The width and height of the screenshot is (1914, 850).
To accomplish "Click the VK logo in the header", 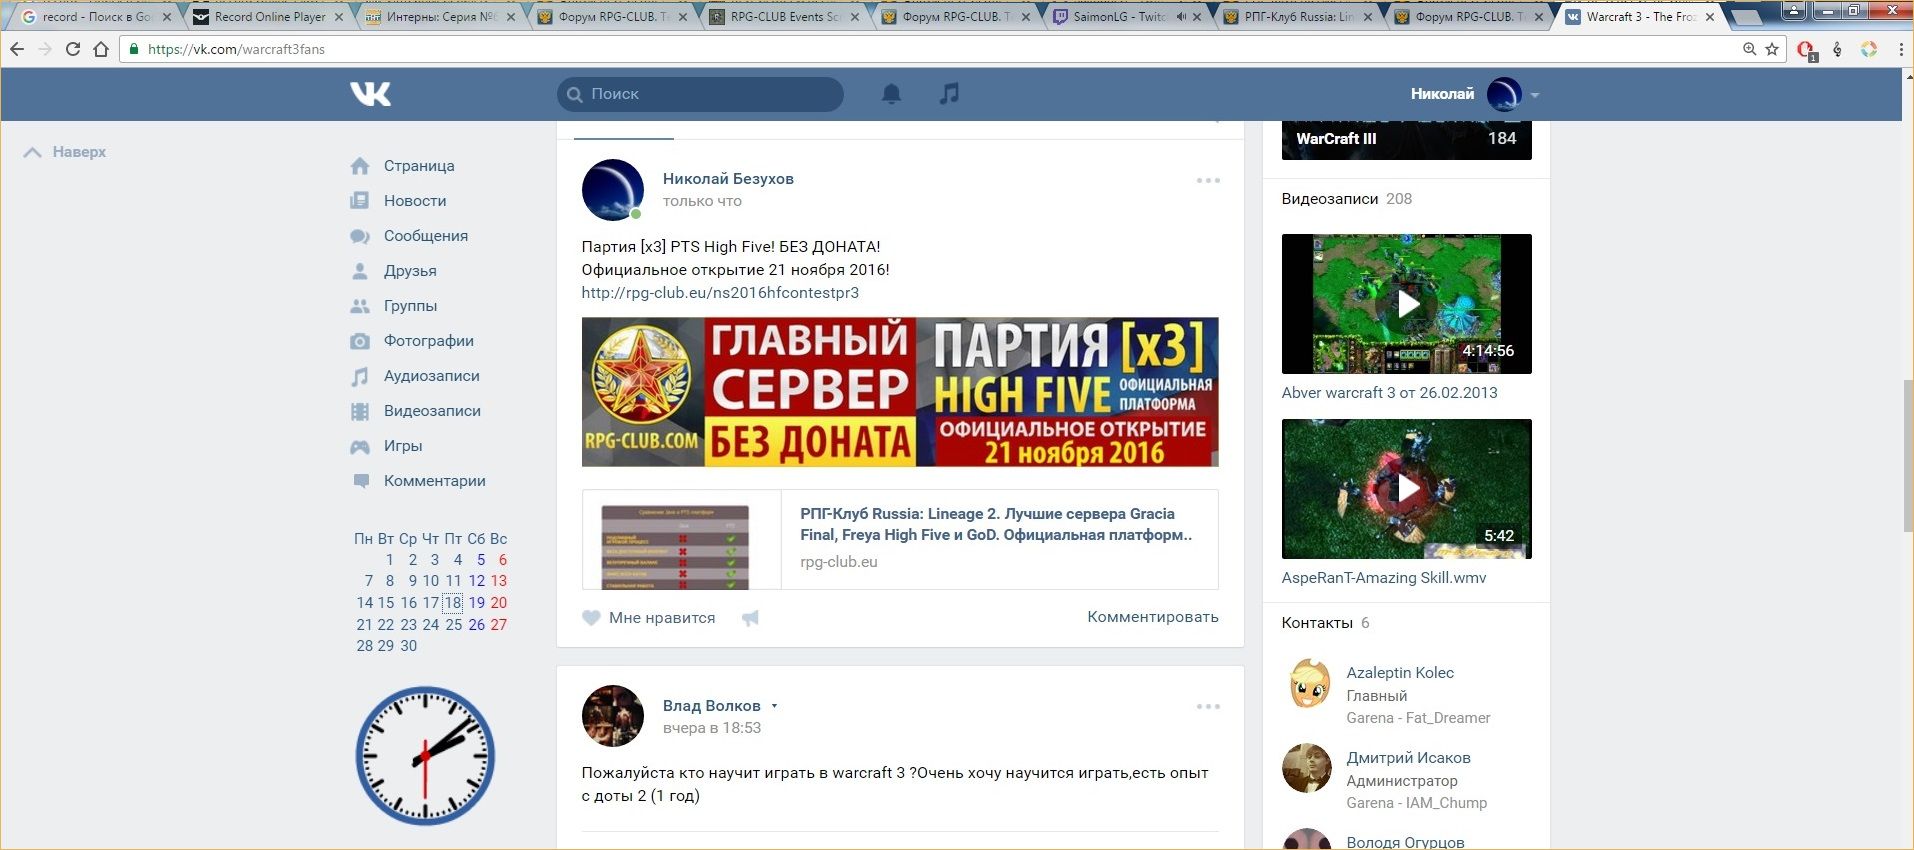I will 370,94.
